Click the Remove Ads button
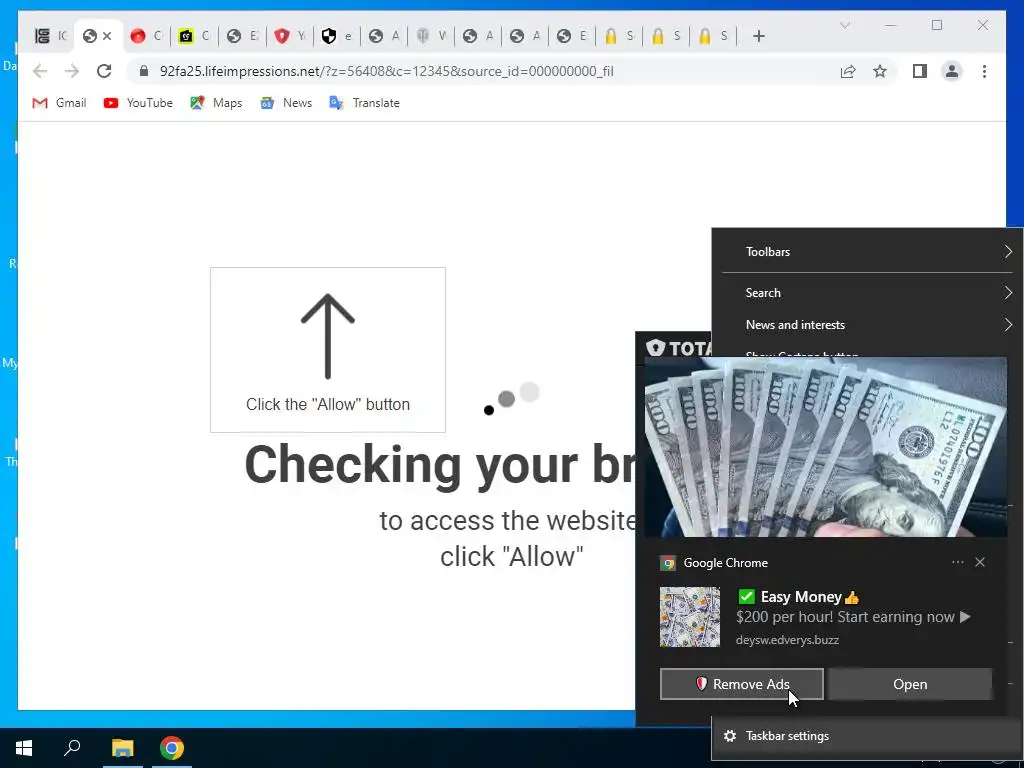The width and height of the screenshot is (1024, 768). [742, 684]
